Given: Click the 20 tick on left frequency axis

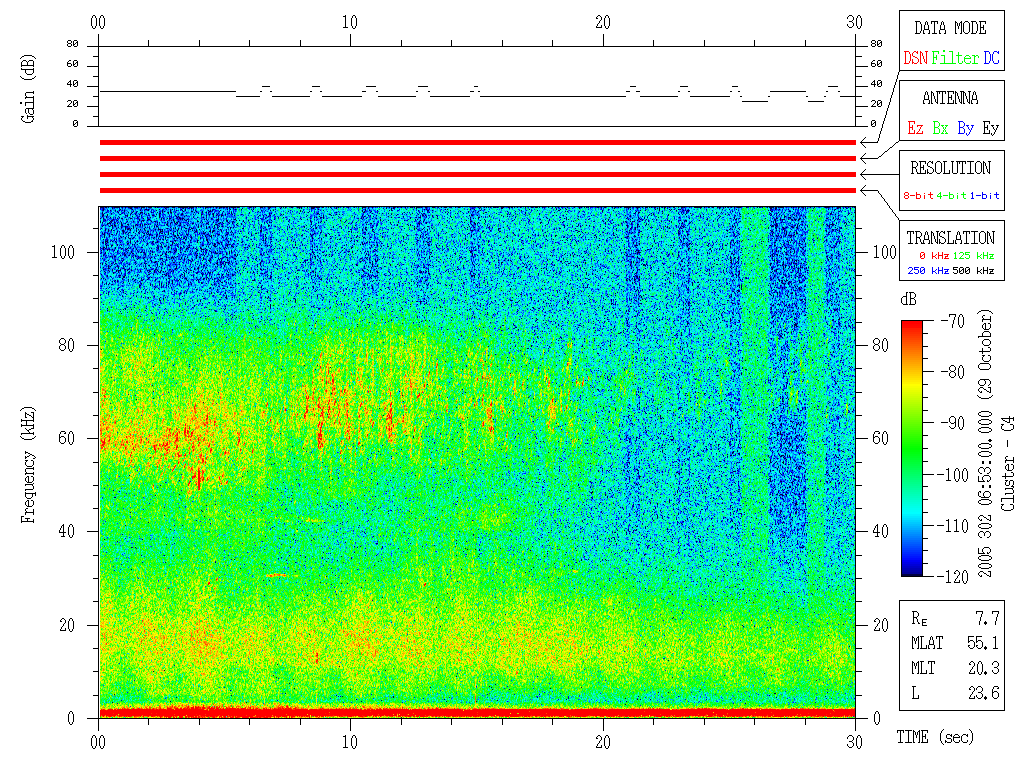Looking at the screenshot, I should 67,625.
